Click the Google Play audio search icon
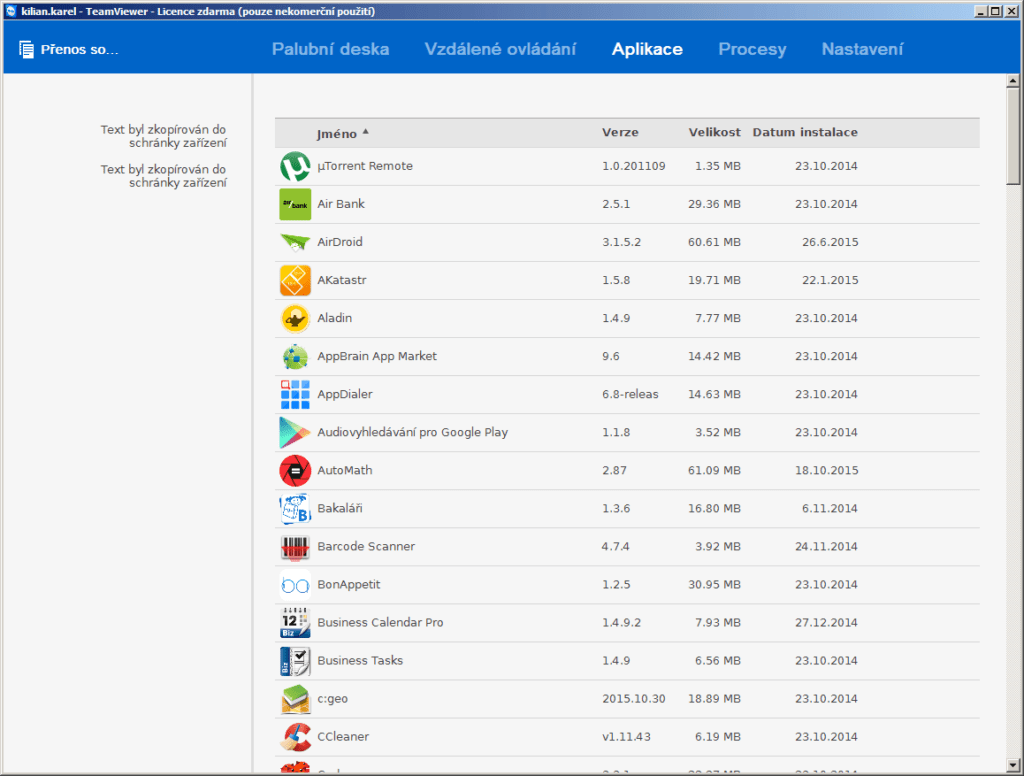 [x=295, y=432]
